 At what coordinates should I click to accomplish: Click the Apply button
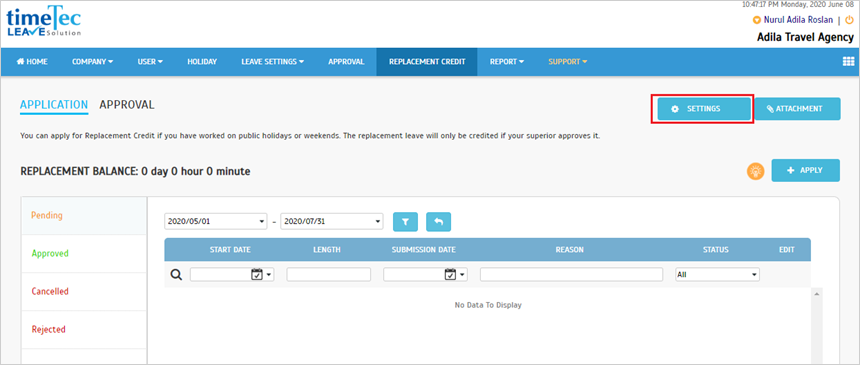point(805,170)
